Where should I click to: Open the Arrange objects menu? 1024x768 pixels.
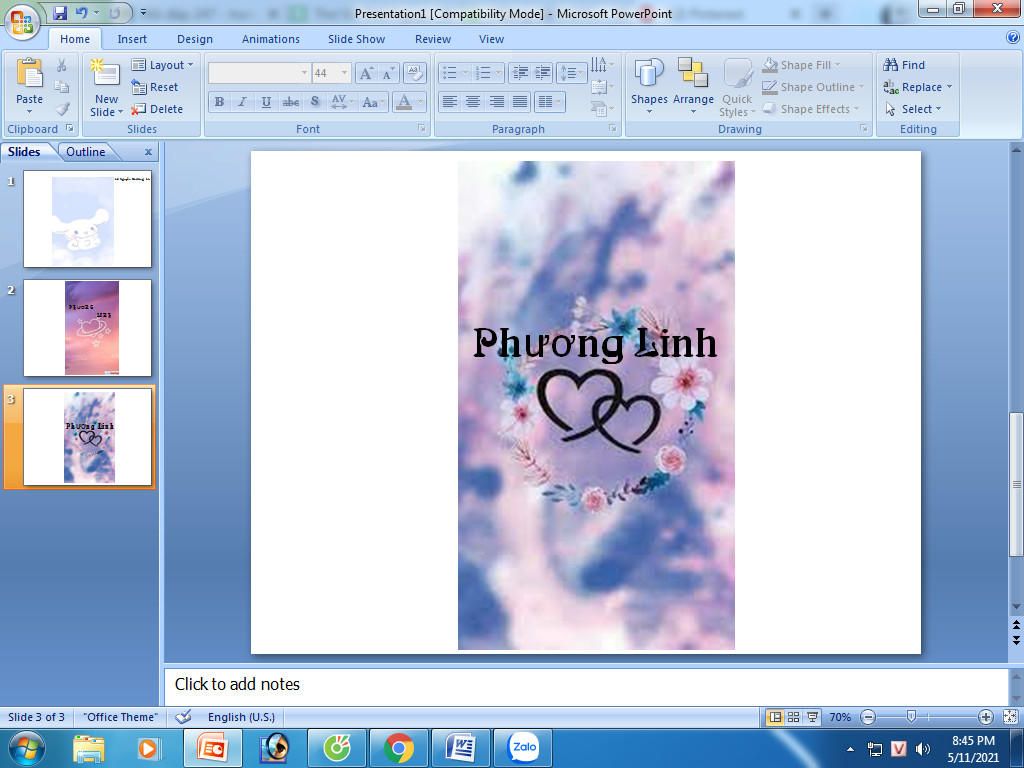click(693, 88)
